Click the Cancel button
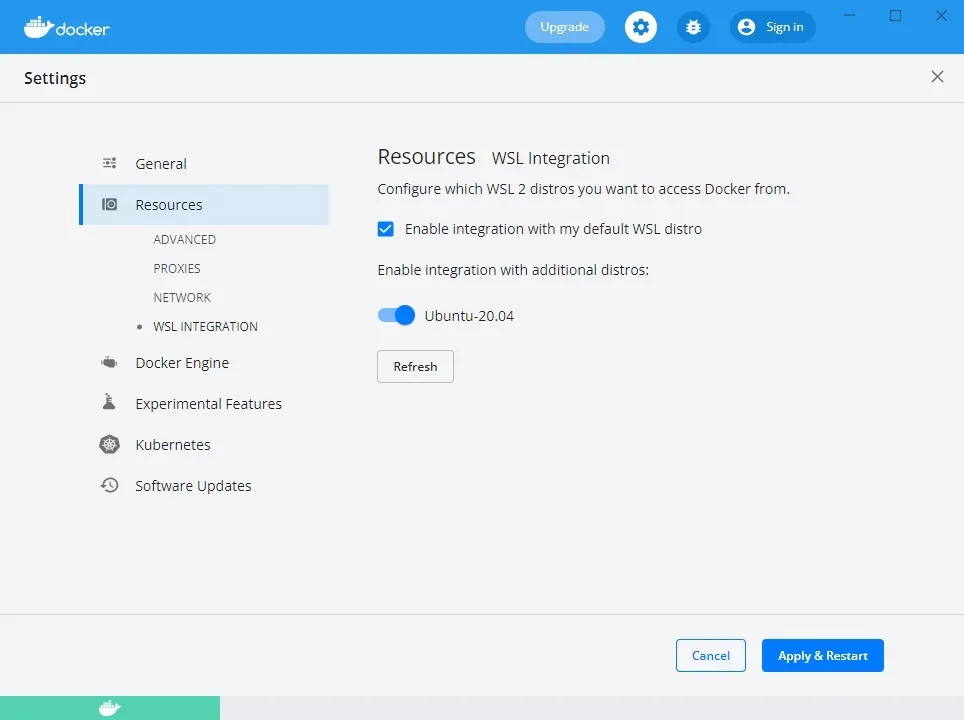Screen dimensions: 964x720 point(711,655)
